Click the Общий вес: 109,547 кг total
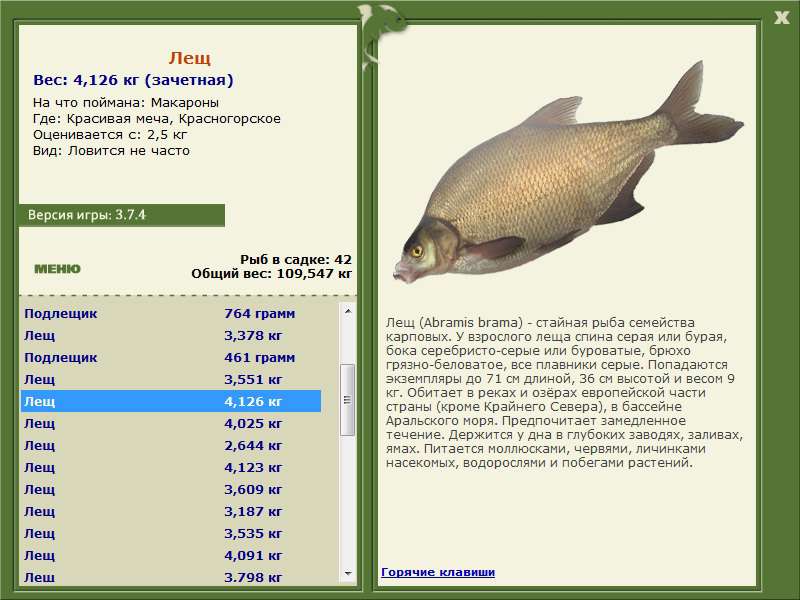 [x=271, y=273]
